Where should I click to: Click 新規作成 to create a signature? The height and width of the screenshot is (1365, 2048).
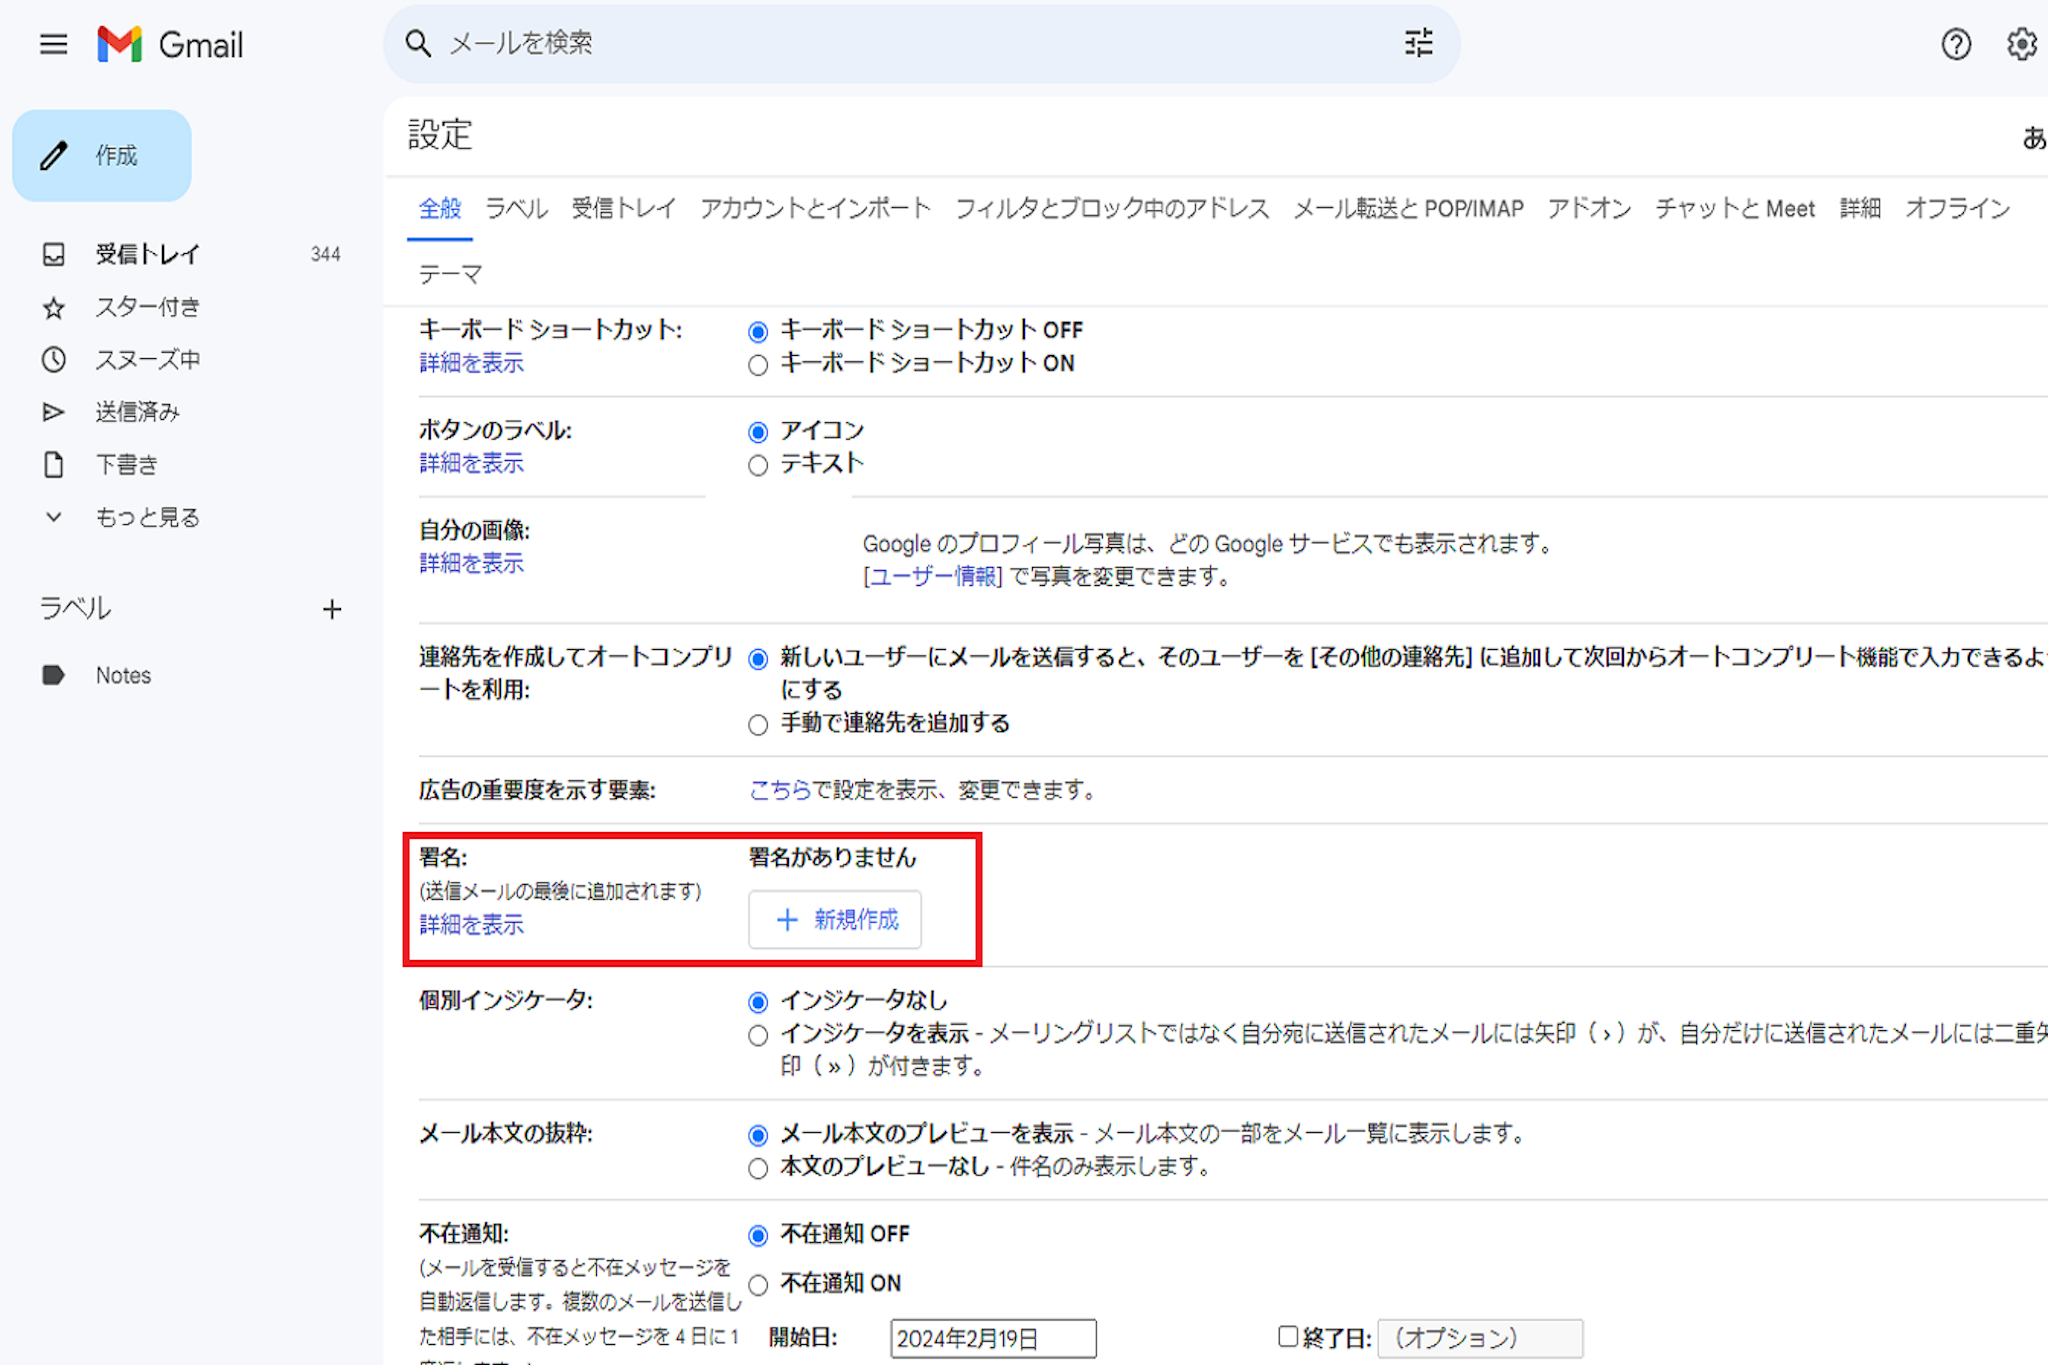pos(835,919)
